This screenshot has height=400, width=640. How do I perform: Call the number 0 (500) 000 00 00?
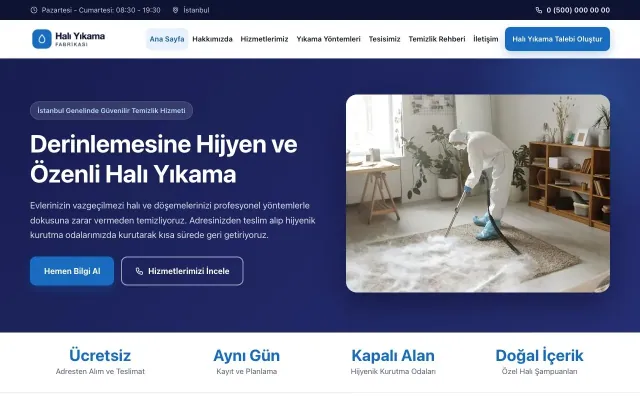coord(578,10)
